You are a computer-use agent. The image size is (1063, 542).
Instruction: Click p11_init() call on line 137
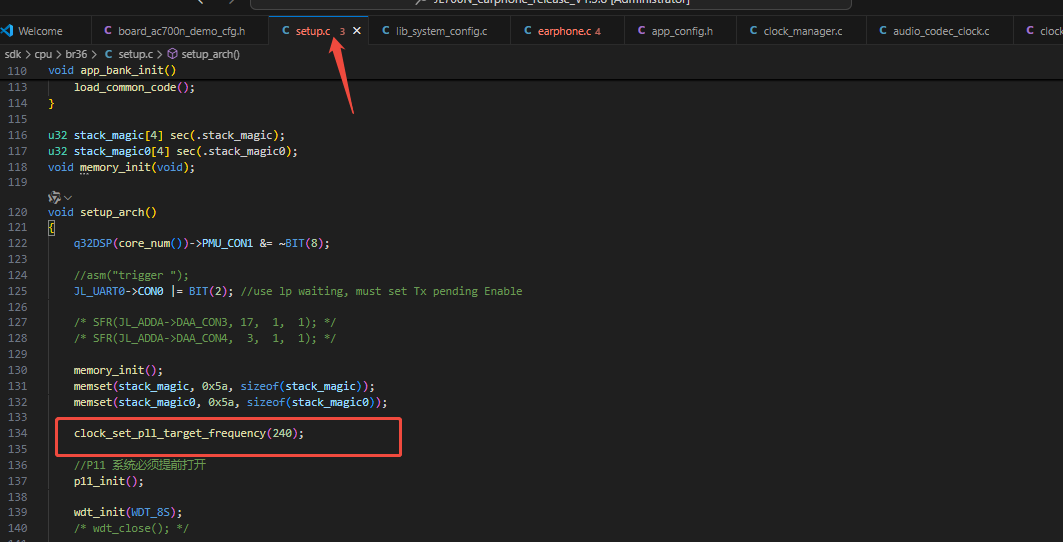109,481
